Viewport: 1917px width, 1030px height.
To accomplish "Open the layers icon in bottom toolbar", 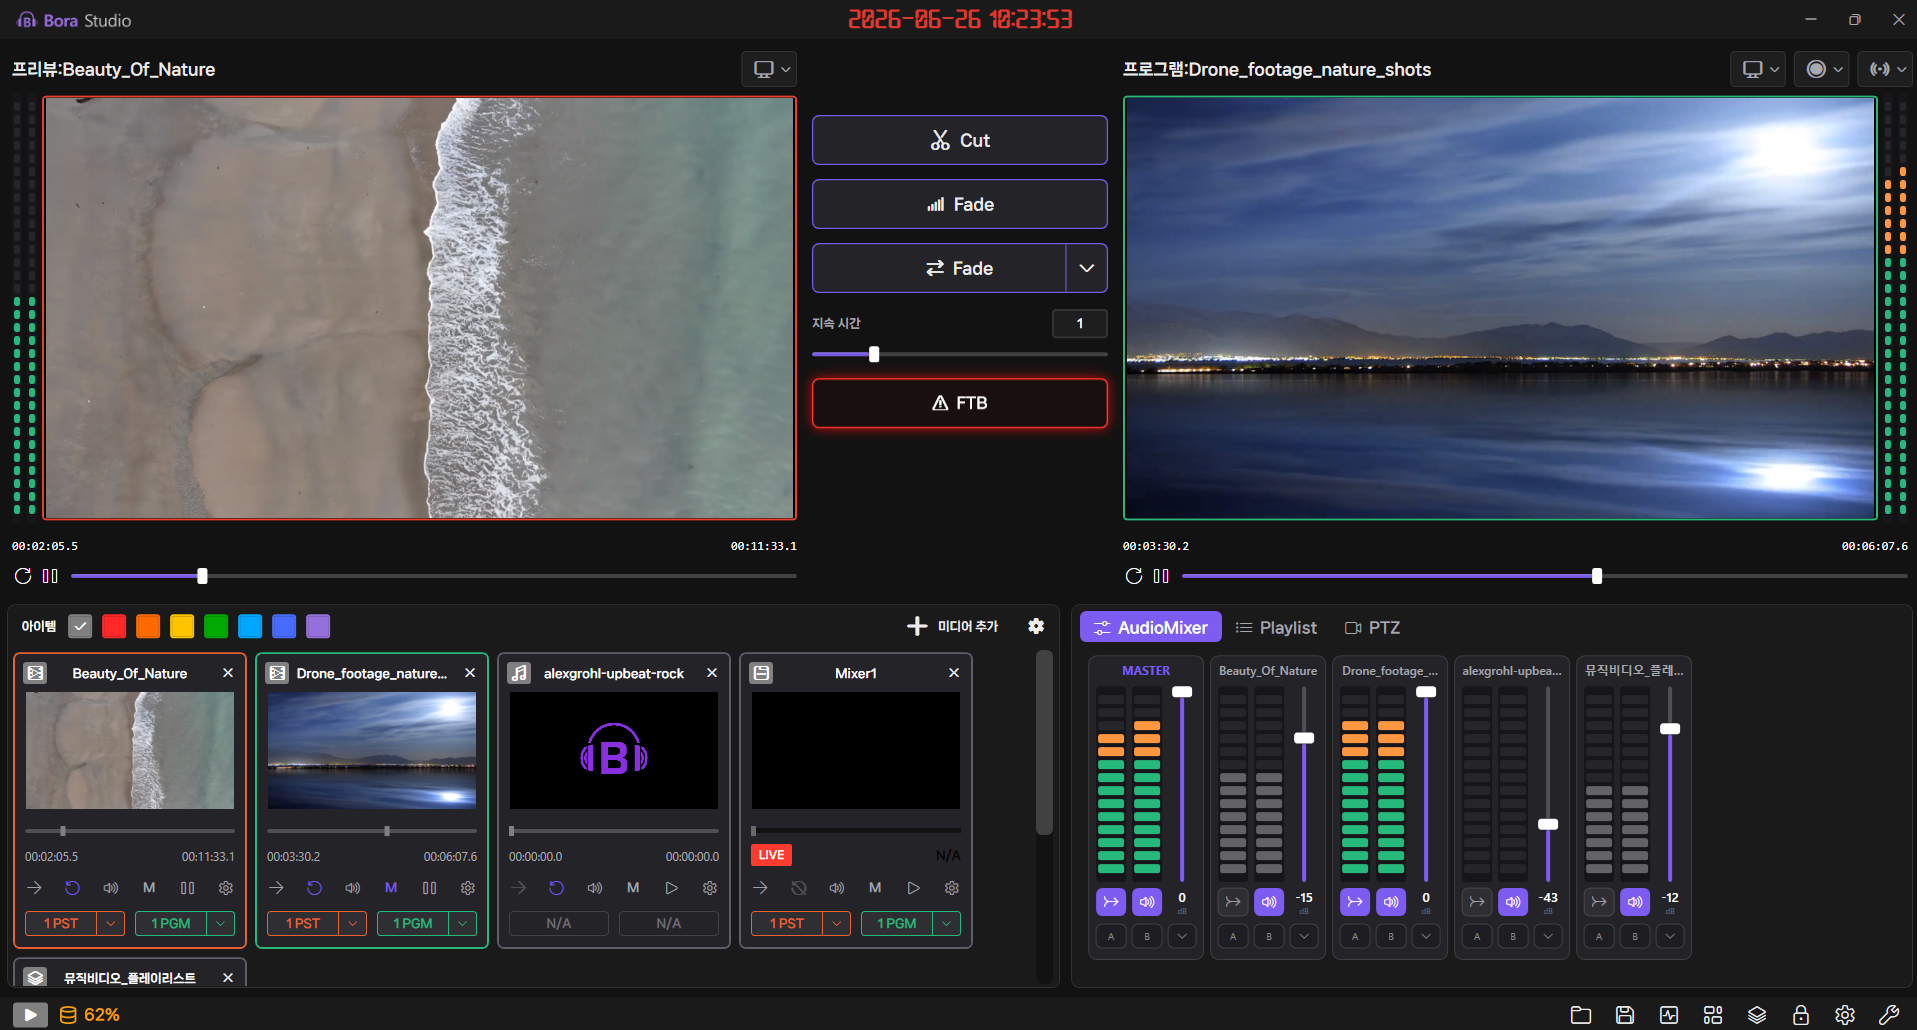I will [x=1757, y=1015].
